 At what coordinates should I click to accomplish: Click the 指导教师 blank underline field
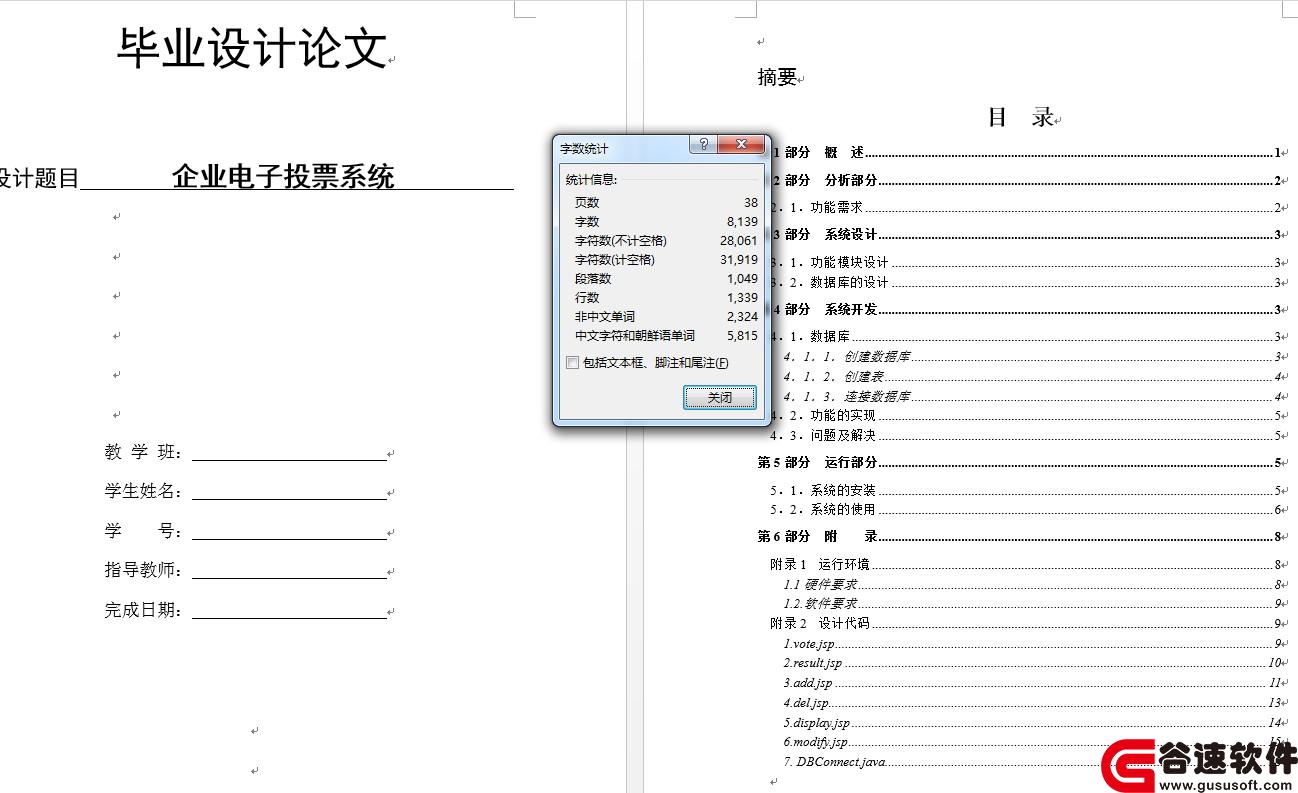click(x=289, y=570)
